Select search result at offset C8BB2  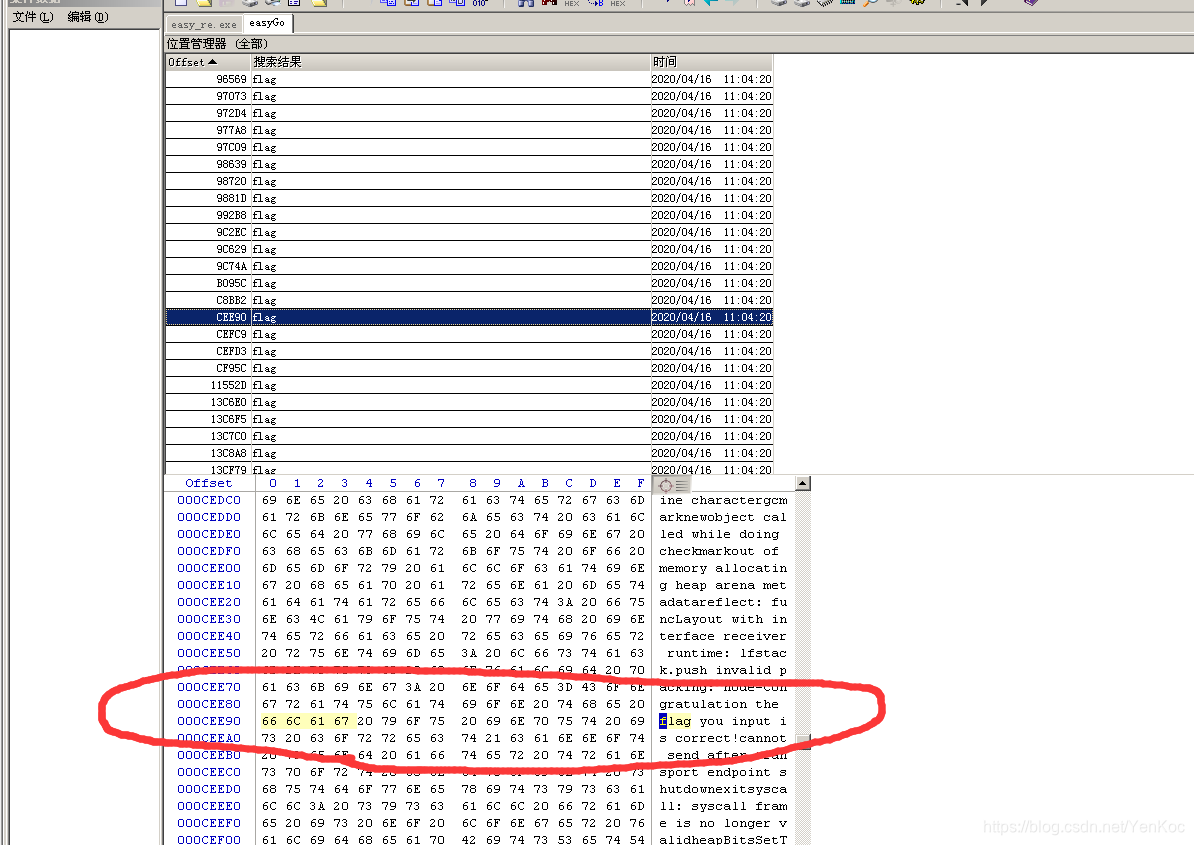click(x=469, y=301)
